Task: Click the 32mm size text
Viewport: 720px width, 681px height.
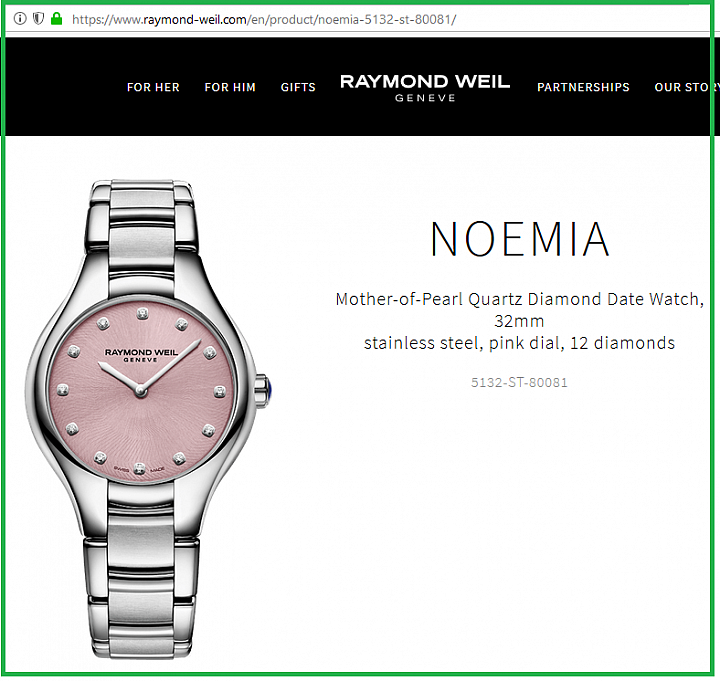Action: [519, 321]
